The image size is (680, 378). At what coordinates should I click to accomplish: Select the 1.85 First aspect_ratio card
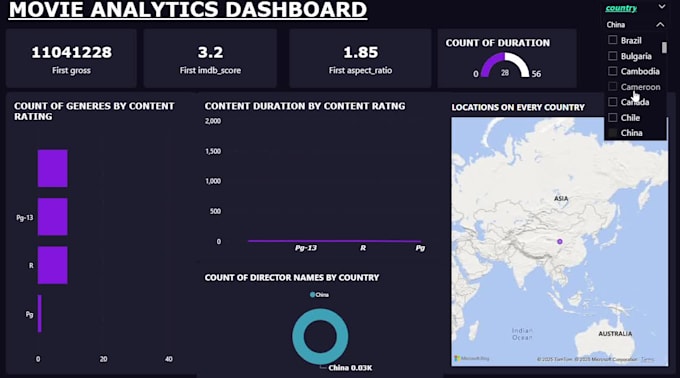pyautogui.click(x=360, y=59)
